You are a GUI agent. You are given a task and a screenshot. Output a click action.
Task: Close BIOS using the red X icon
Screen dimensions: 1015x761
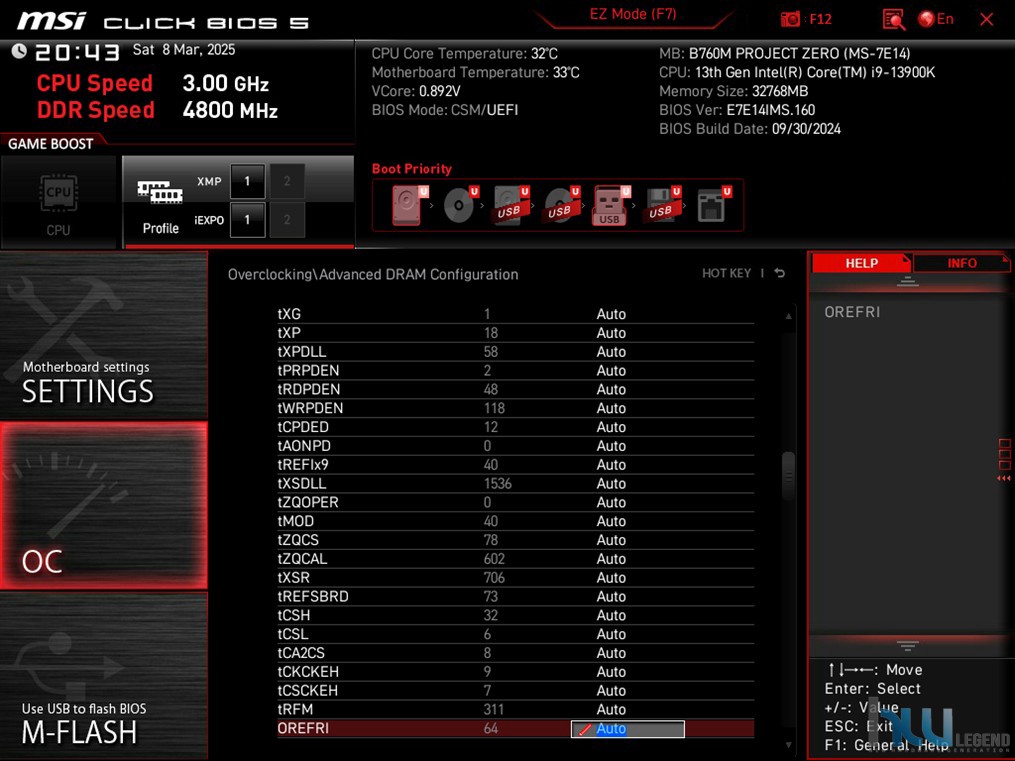(987, 19)
